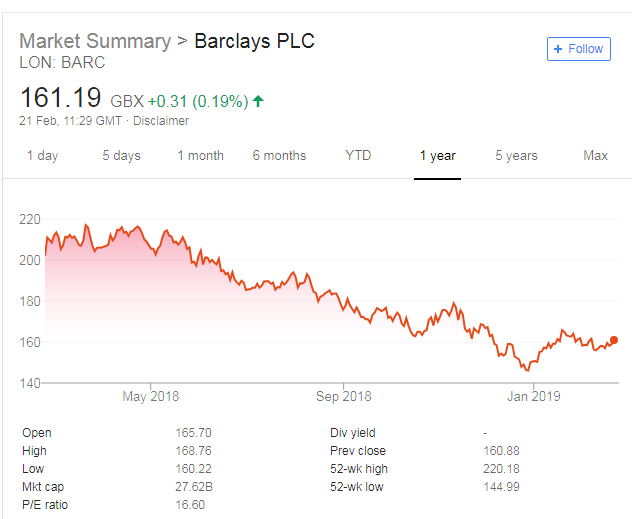Click the Barclays PLC title
This screenshot has width=632, height=519.
click(x=254, y=42)
